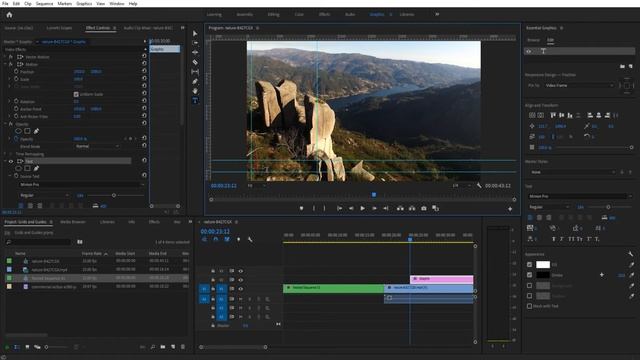The image size is (640, 360).
Task: Collapse the Opacity effect group
Action: point(6,124)
